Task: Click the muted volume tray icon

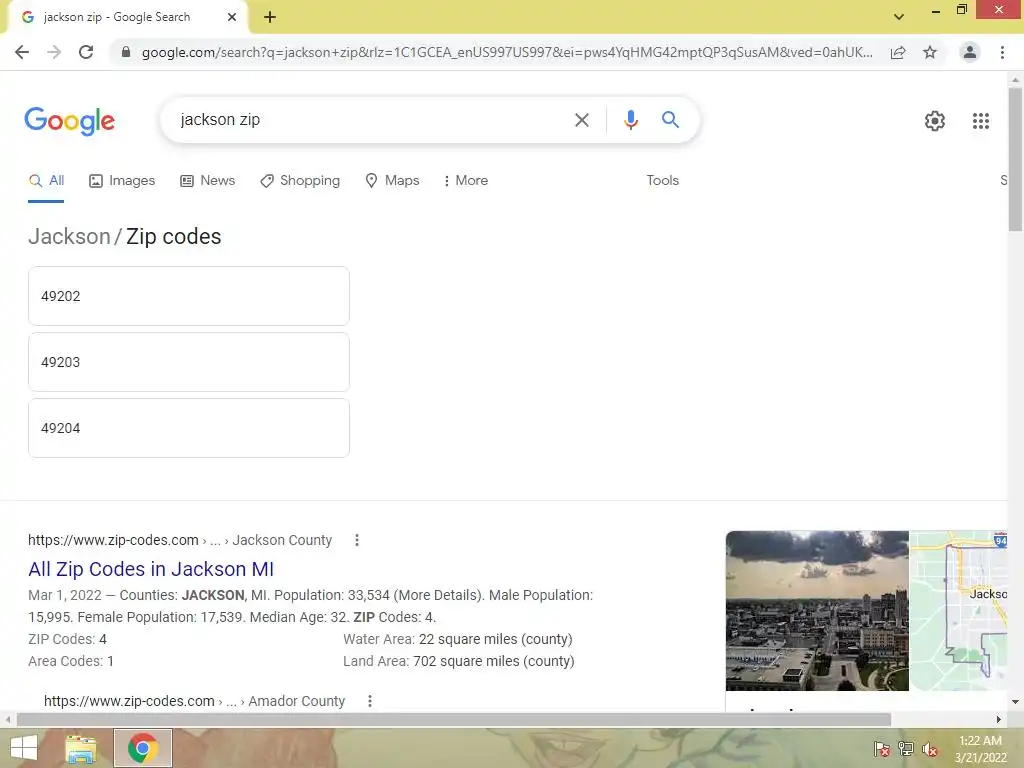Action: (930, 748)
